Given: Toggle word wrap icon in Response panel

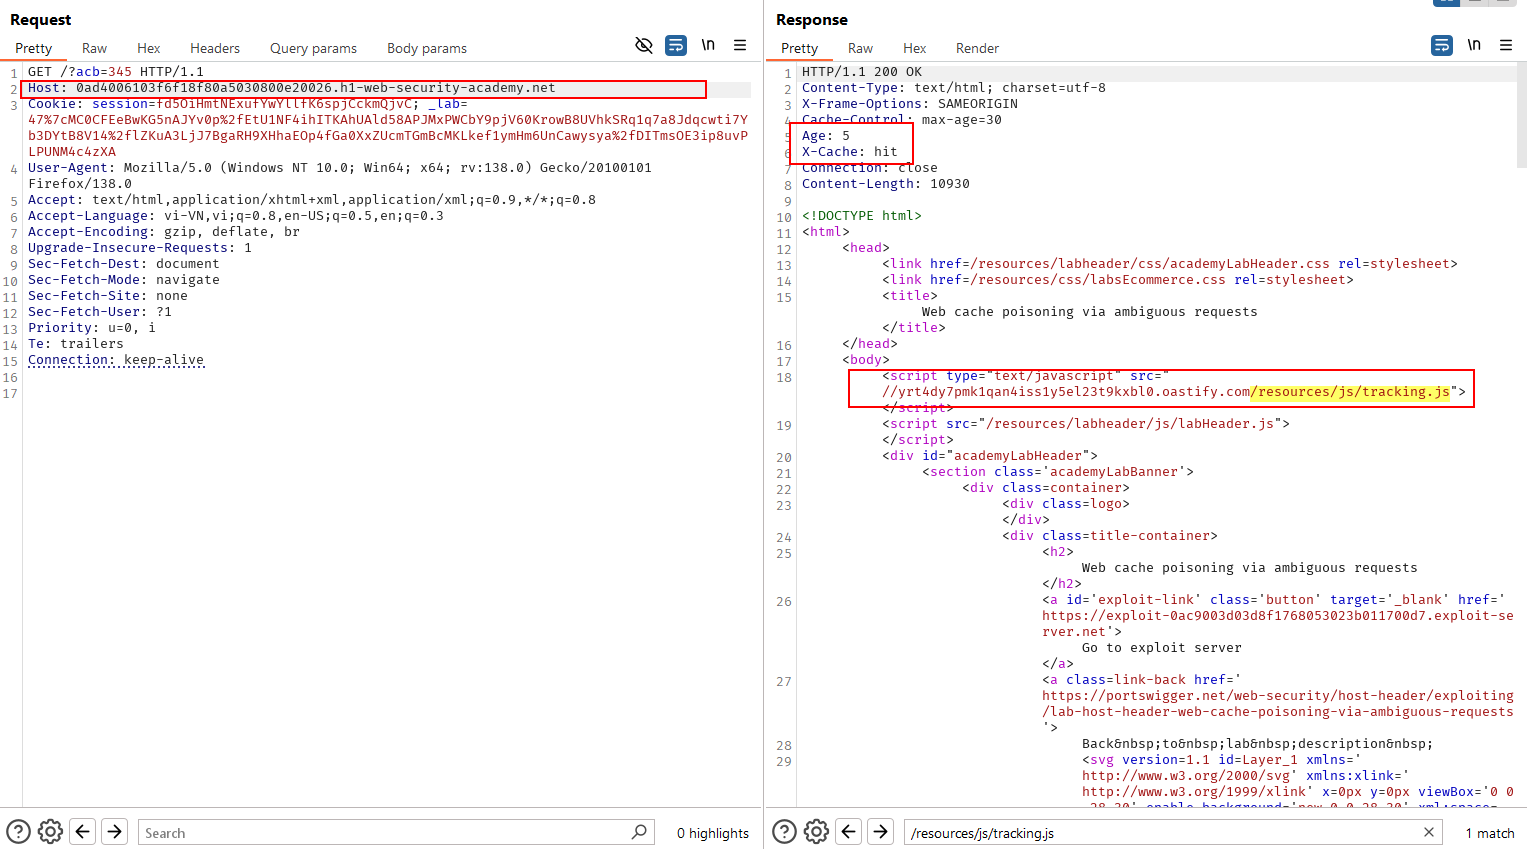Looking at the screenshot, I should point(1442,45).
